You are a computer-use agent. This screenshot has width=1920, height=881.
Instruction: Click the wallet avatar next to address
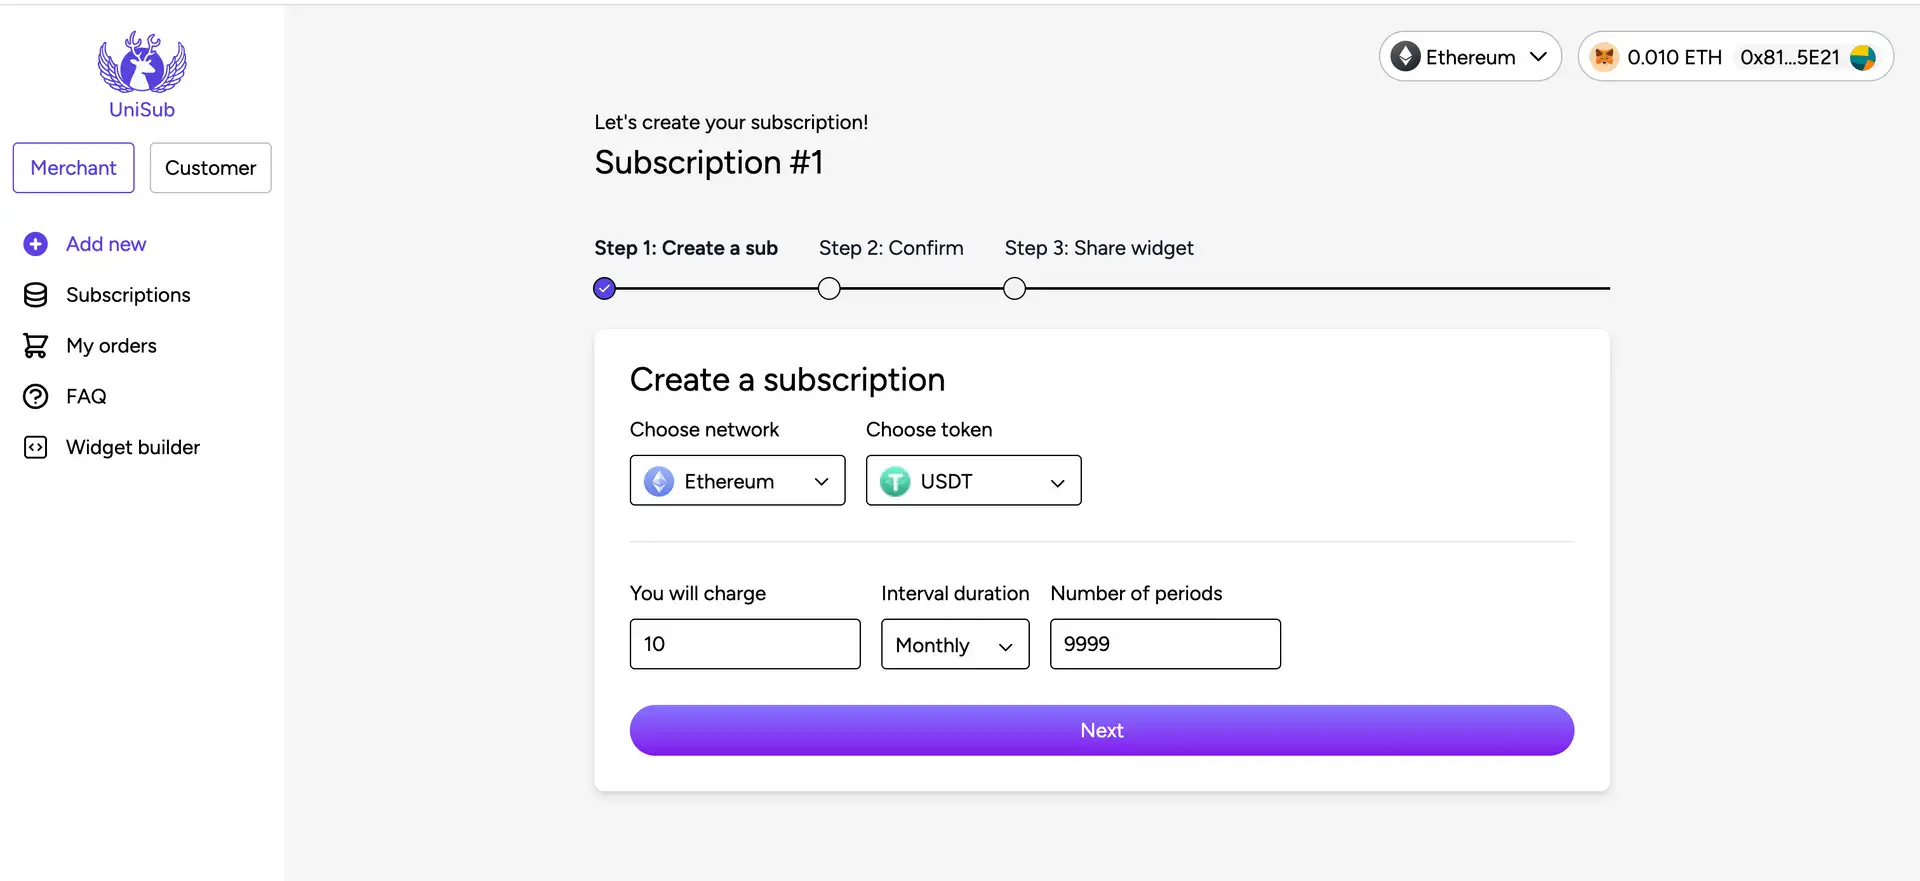[x=1862, y=57]
